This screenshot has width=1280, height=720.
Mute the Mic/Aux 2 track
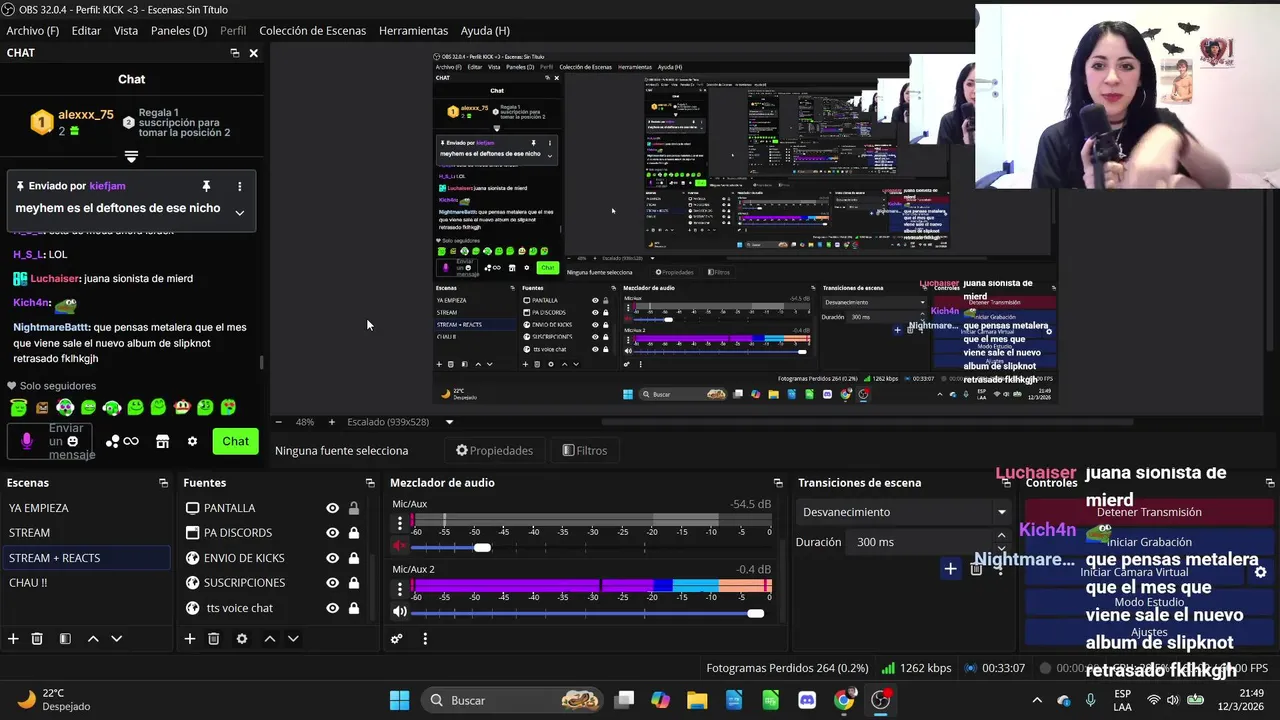[x=400, y=612]
